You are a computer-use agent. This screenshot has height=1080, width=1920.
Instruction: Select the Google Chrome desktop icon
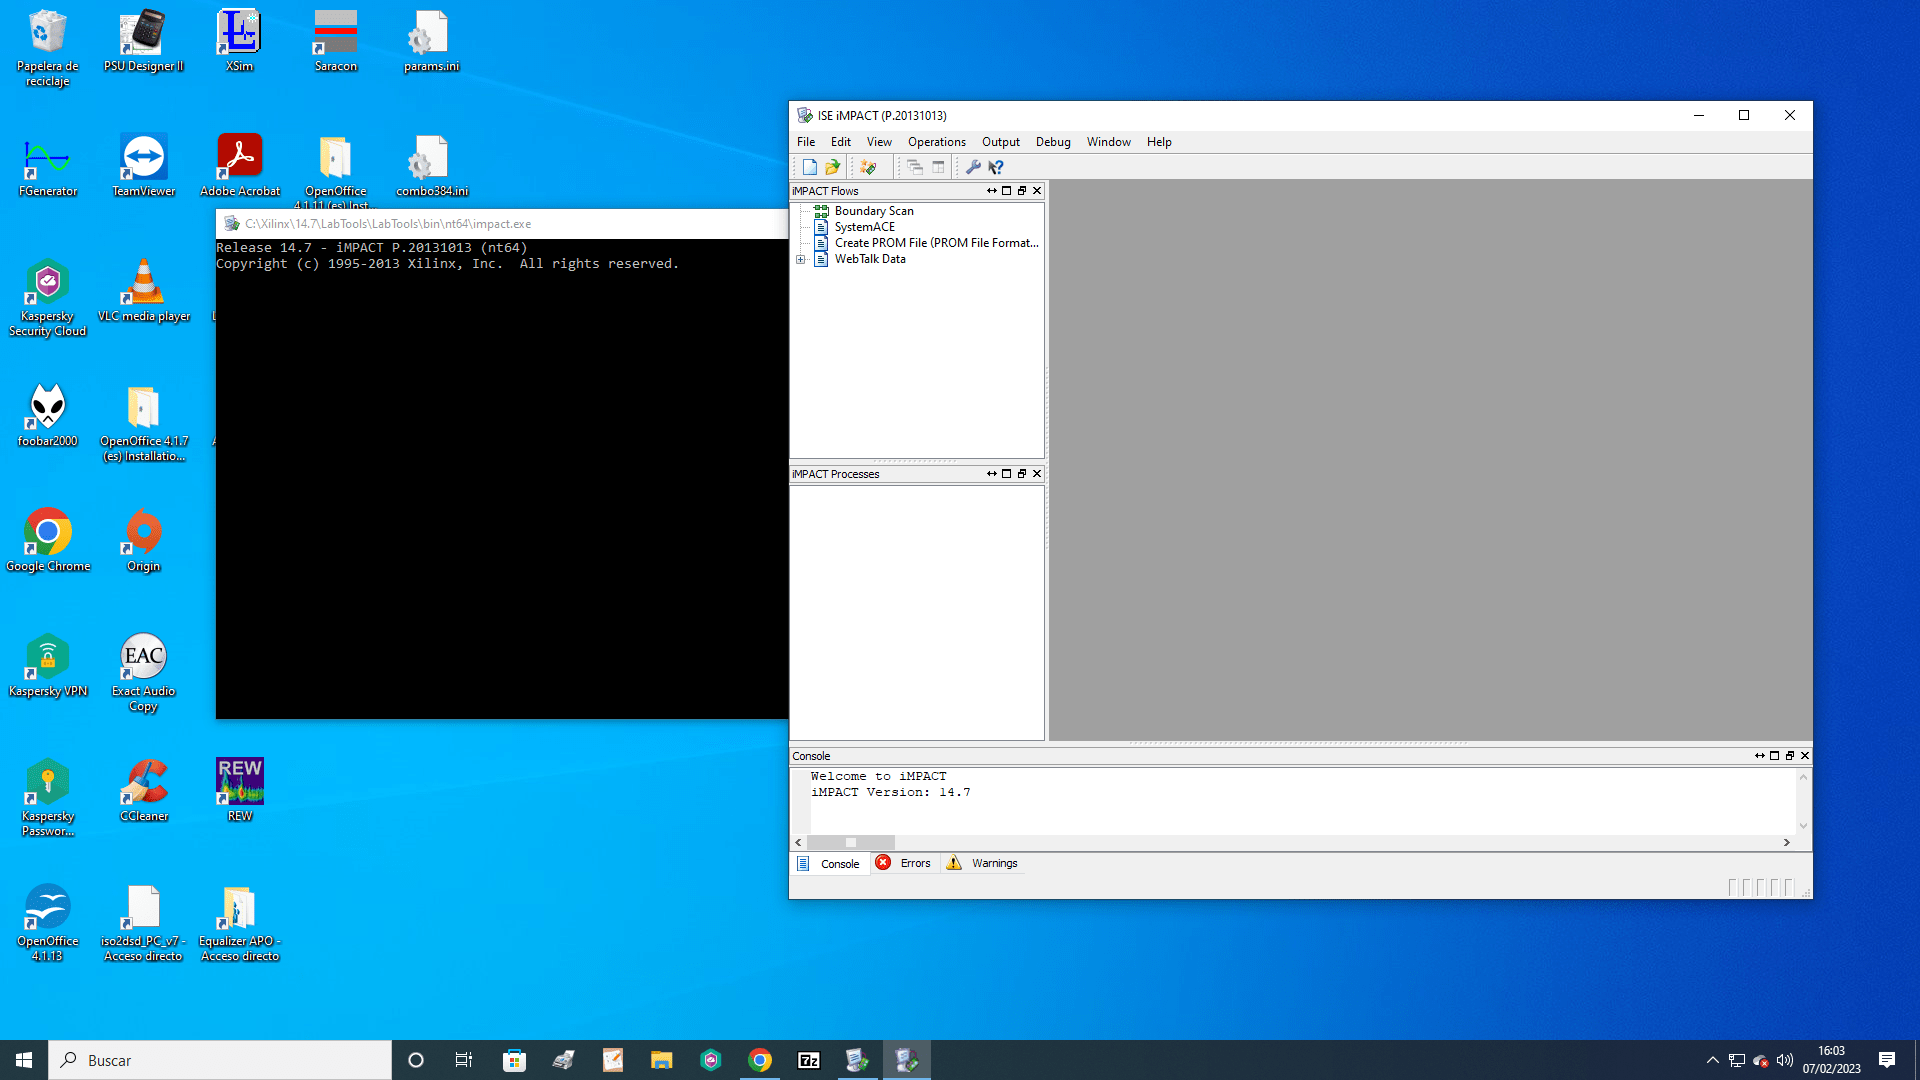pyautogui.click(x=48, y=541)
